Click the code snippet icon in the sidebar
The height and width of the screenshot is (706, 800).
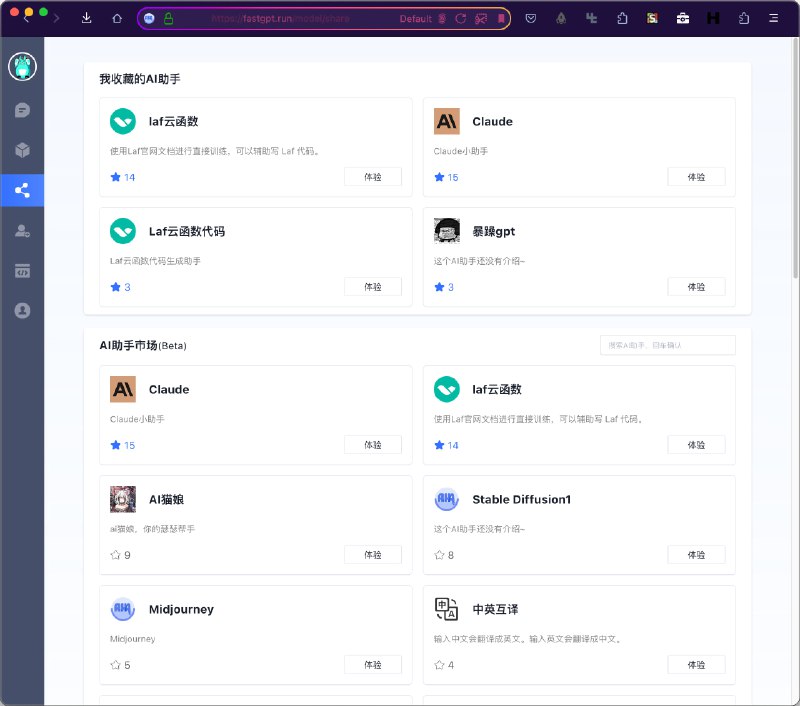(x=22, y=270)
